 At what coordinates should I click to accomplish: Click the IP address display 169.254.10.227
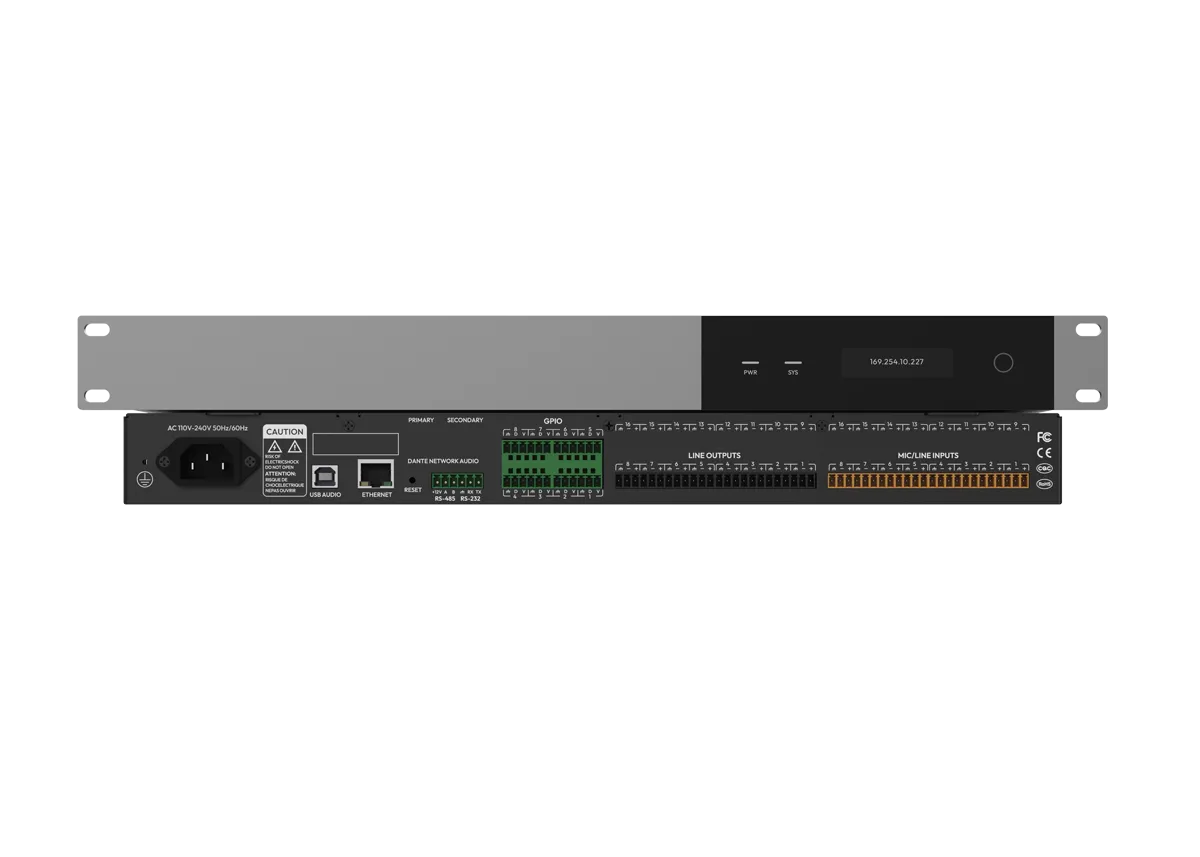[x=896, y=362]
